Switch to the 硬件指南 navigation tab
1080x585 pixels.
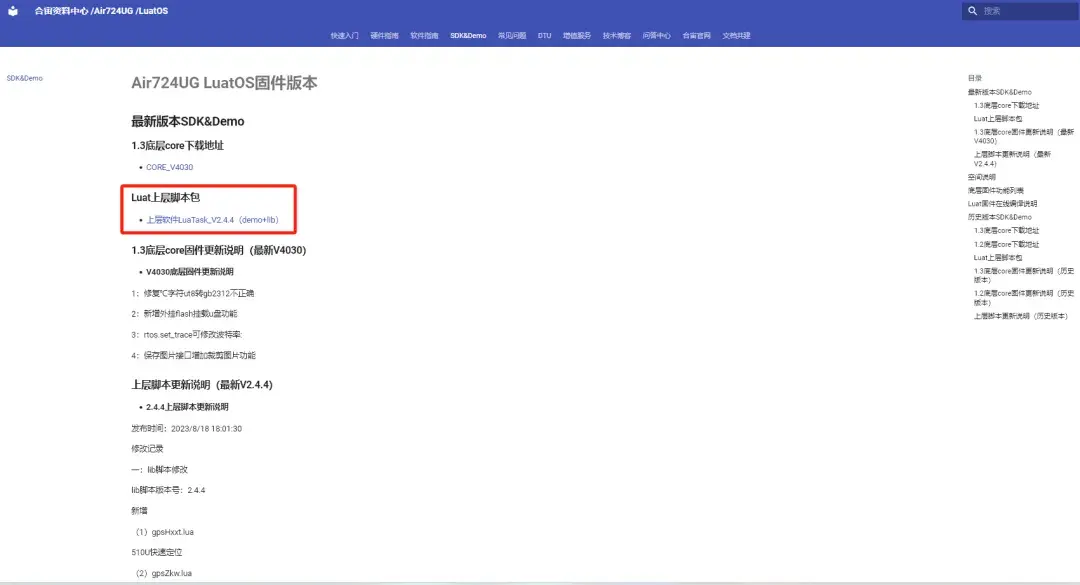(384, 36)
